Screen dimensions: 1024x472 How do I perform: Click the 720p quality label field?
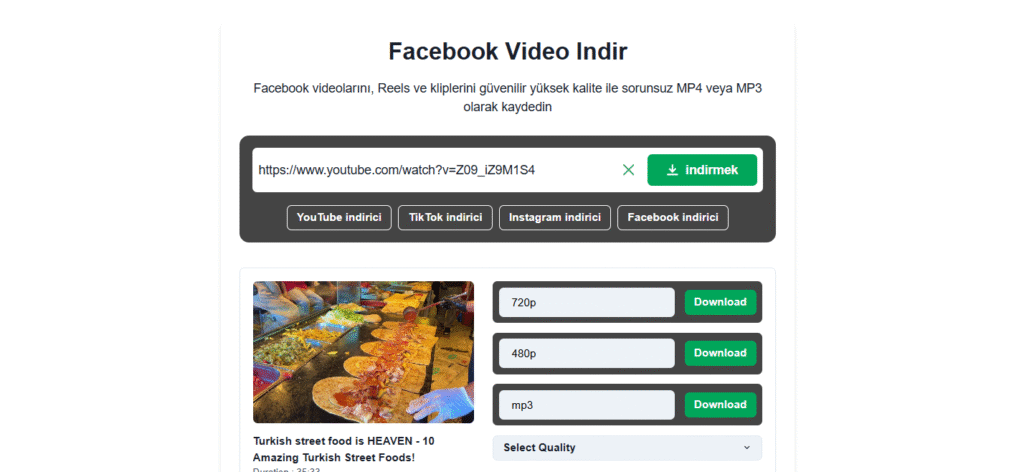point(586,302)
